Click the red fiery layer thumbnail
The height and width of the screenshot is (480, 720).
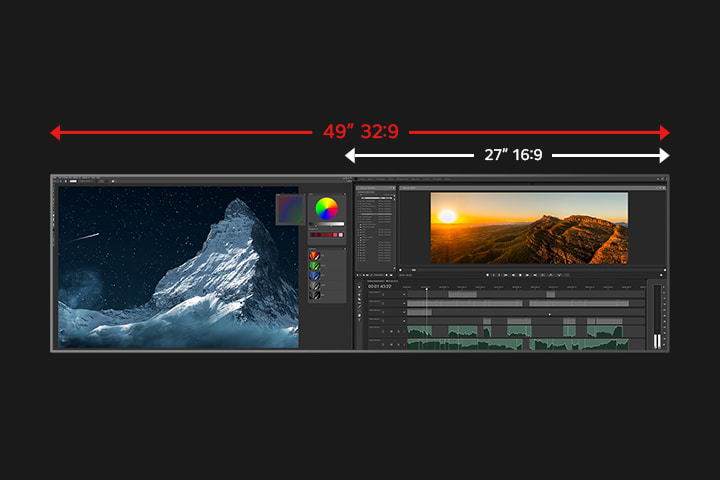[314, 256]
